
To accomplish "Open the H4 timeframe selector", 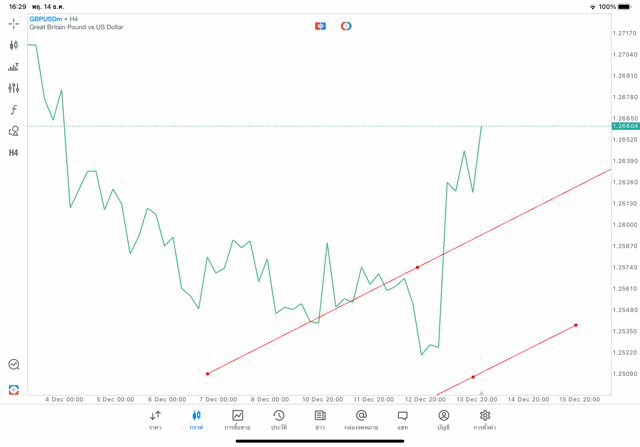I will [x=14, y=153].
